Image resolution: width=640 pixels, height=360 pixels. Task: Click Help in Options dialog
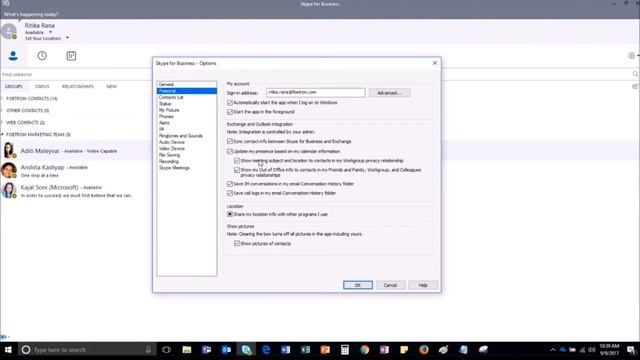pyautogui.click(x=423, y=285)
